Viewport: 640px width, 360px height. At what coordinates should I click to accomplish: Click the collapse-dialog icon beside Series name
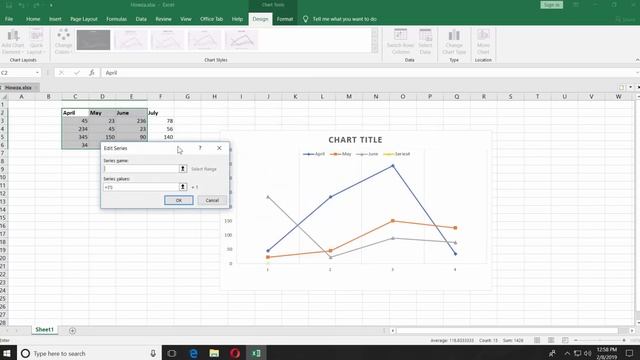click(x=183, y=169)
